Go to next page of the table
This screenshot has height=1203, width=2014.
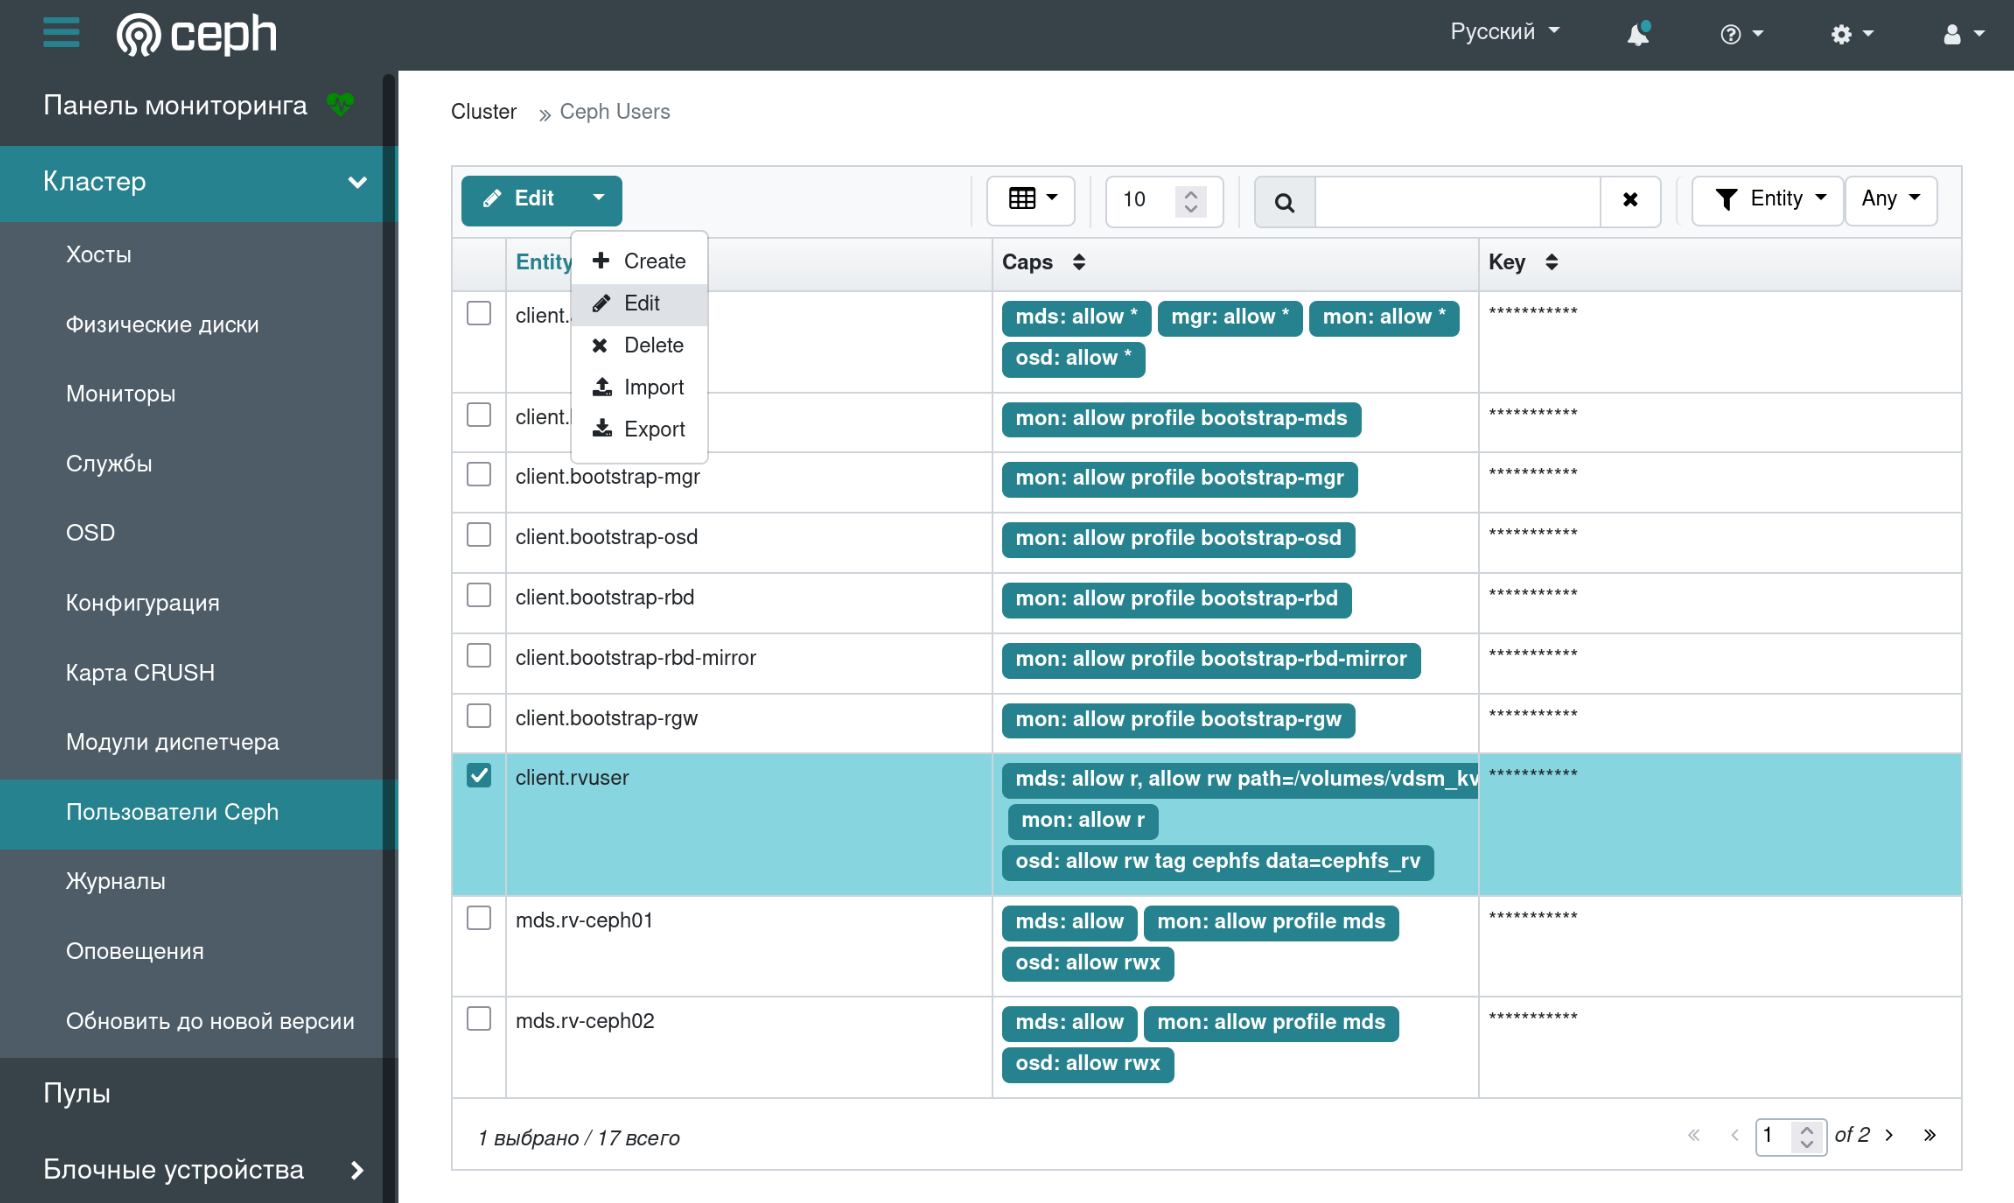click(1889, 1135)
